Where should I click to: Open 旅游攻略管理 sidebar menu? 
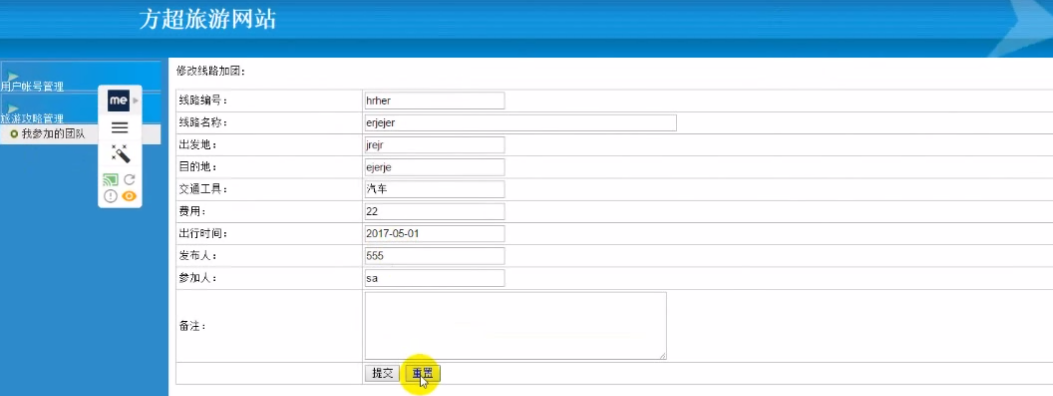click(x=32, y=118)
